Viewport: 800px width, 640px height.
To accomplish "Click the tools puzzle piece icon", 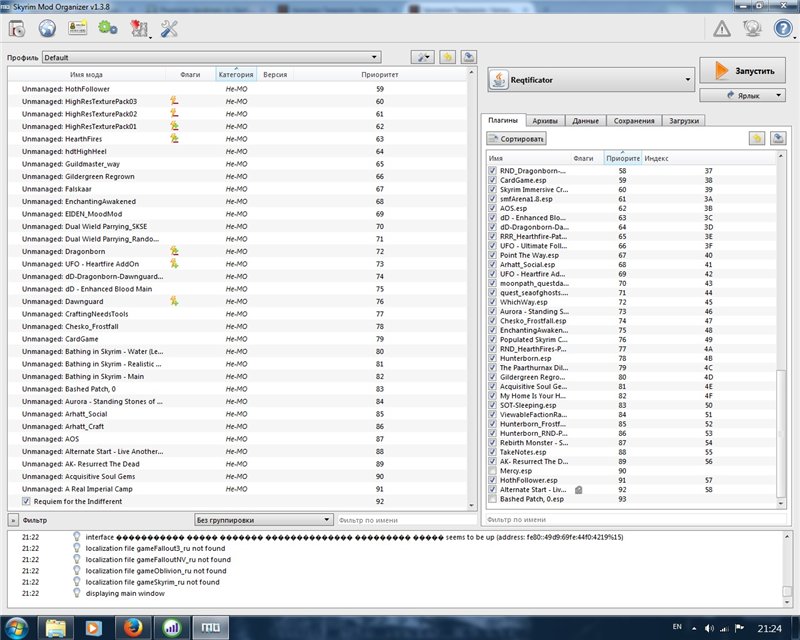I will pyautogui.click(x=138, y=29).
